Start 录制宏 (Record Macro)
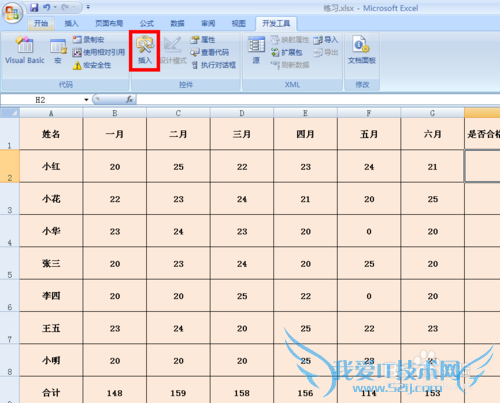 click(89, 40)
